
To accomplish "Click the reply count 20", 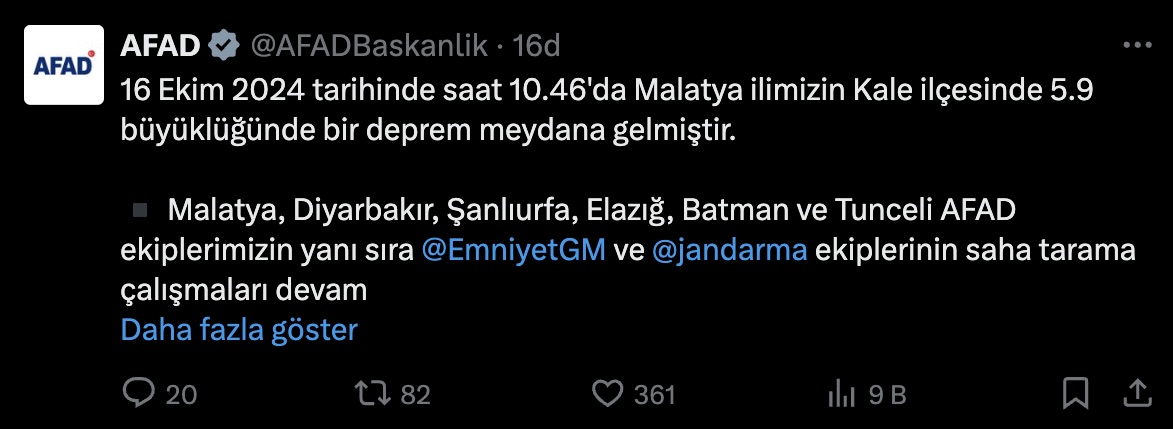I will click(181, 395).
